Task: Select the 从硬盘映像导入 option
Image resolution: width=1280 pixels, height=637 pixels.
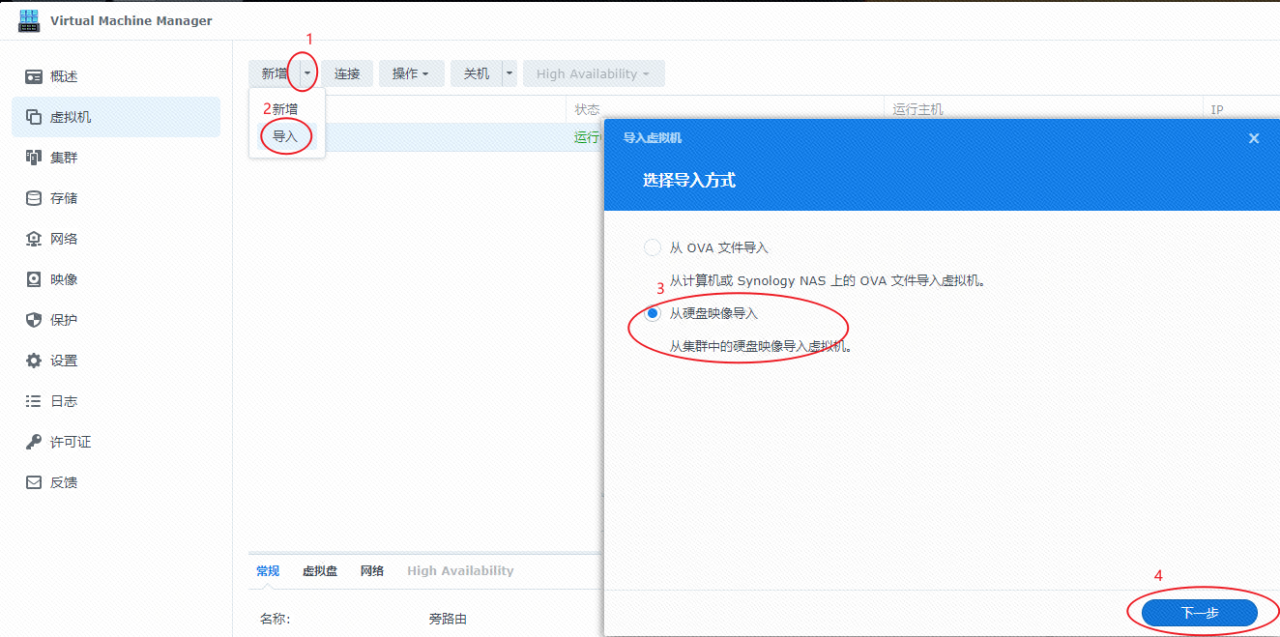Action: click(652, 313)
